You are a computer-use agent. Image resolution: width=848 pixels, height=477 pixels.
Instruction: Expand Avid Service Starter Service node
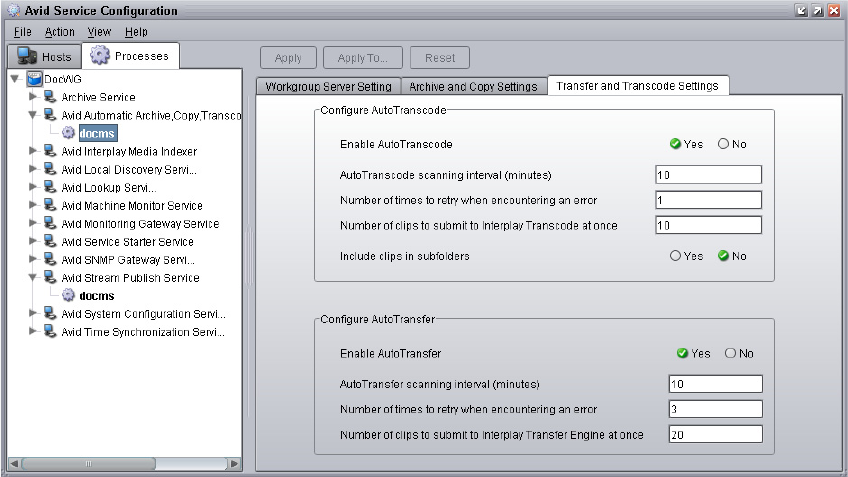coord(33,241)
